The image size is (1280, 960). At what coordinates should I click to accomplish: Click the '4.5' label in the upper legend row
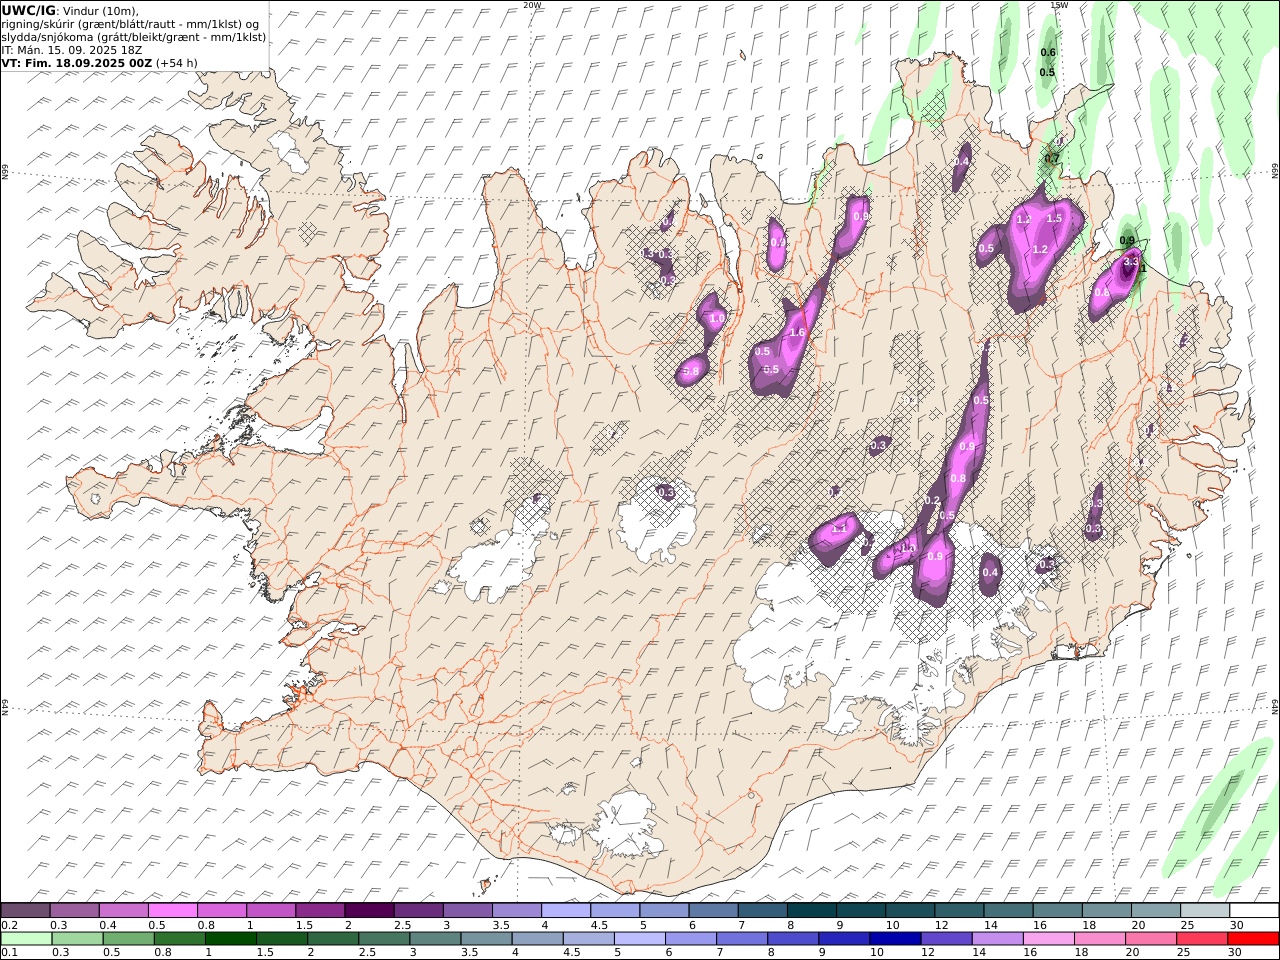point(599,925)
